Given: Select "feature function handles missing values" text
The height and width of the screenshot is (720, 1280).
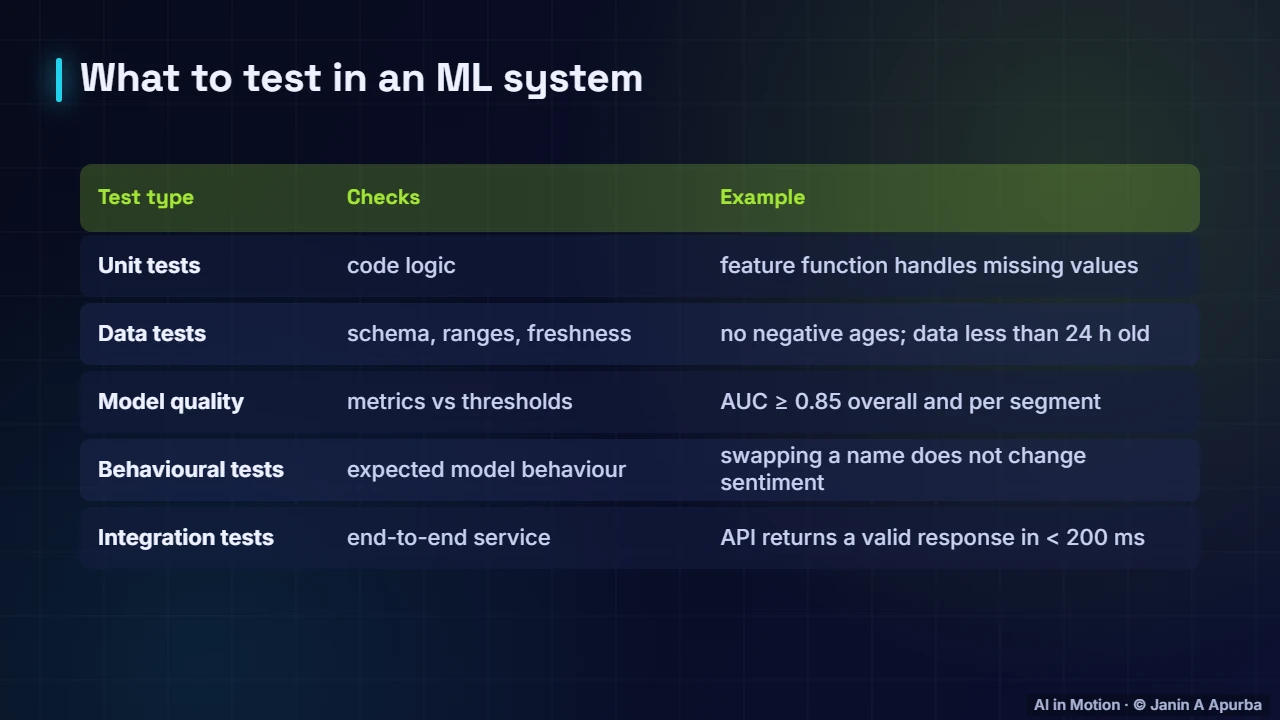Looking at the screenshot, I should point(929,265).
